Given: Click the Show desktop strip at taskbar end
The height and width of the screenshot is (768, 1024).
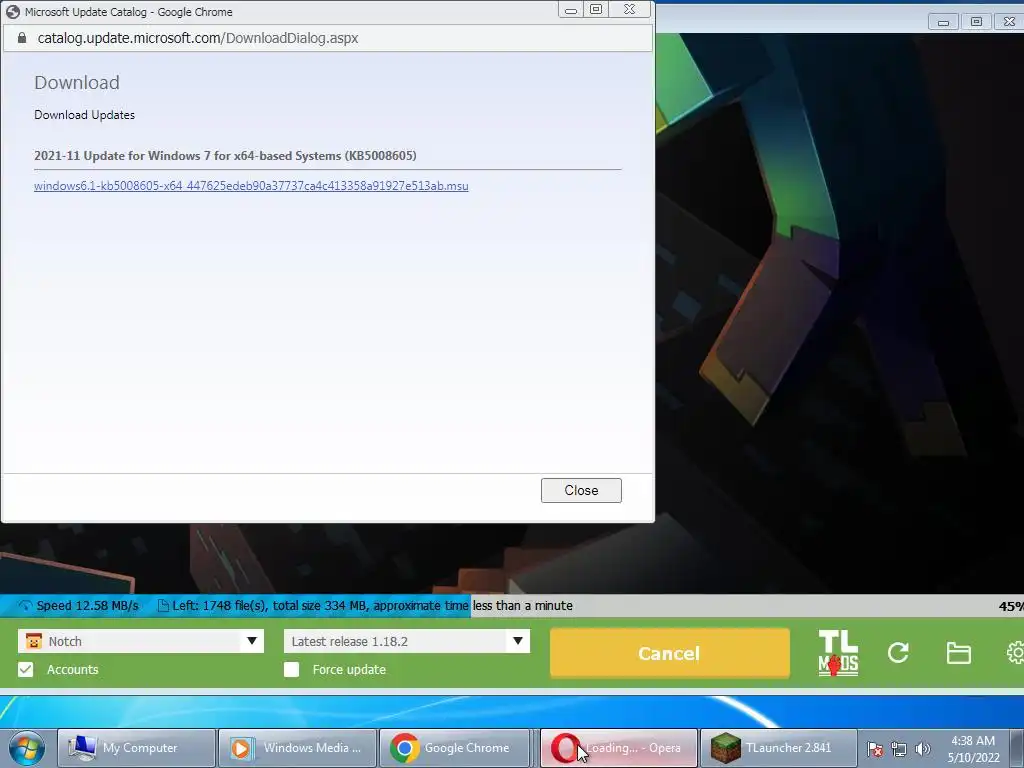Looking at the screenshot, I should point(1017,748).
